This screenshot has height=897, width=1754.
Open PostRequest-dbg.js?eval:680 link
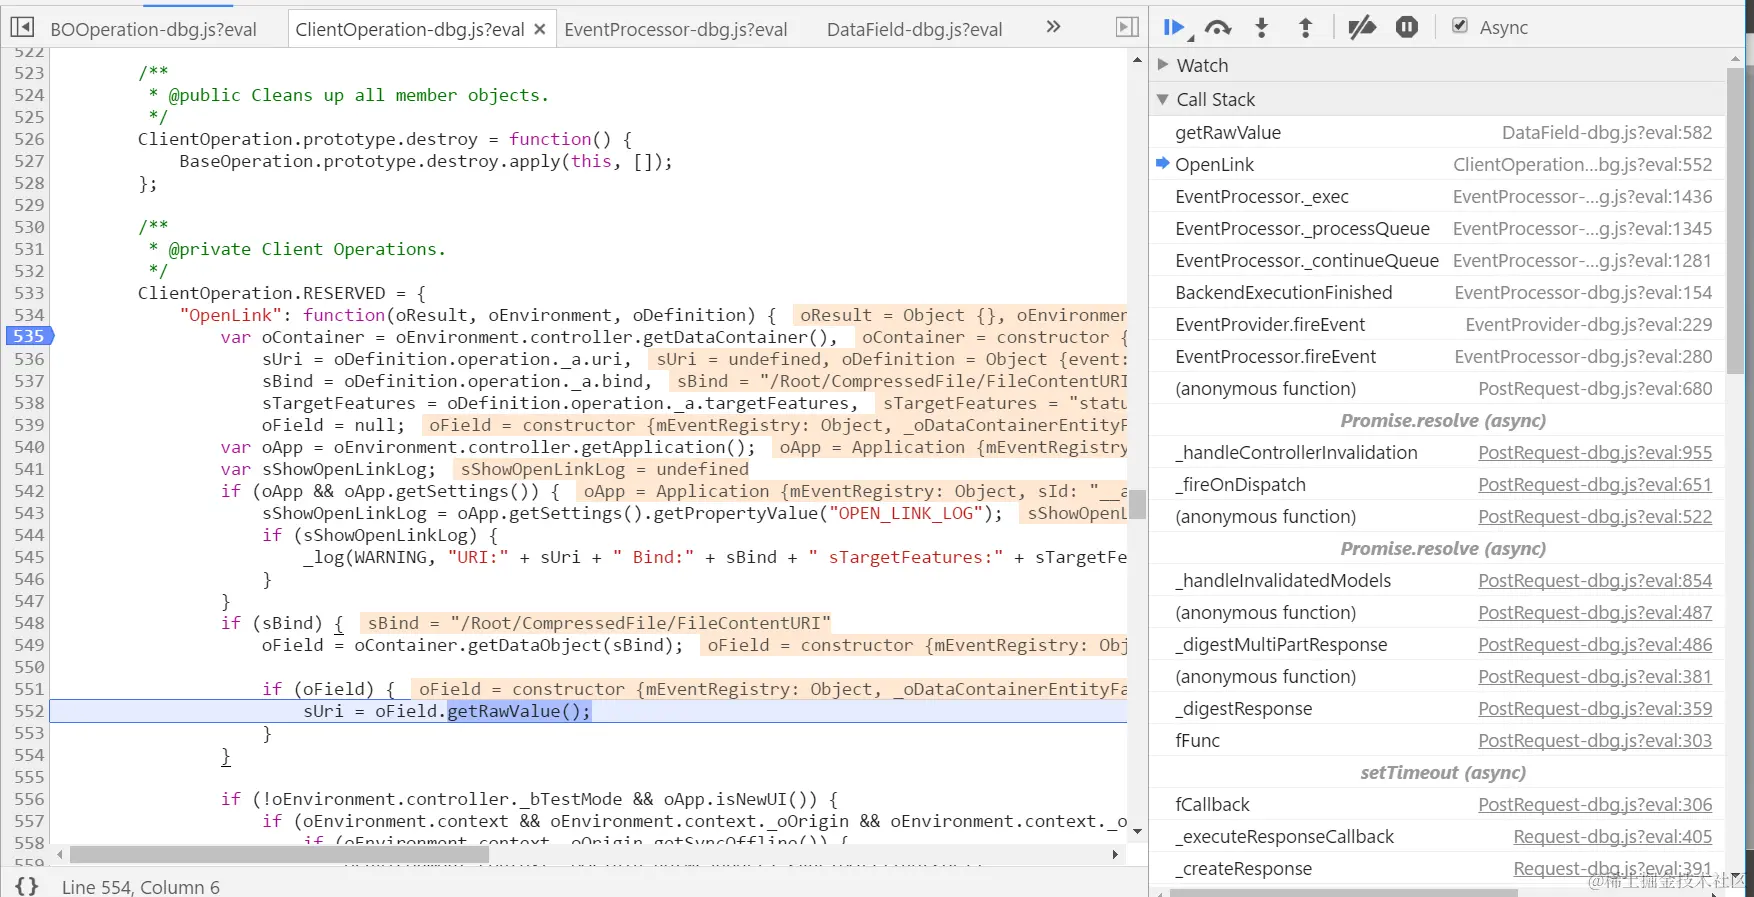point(1595,389)
